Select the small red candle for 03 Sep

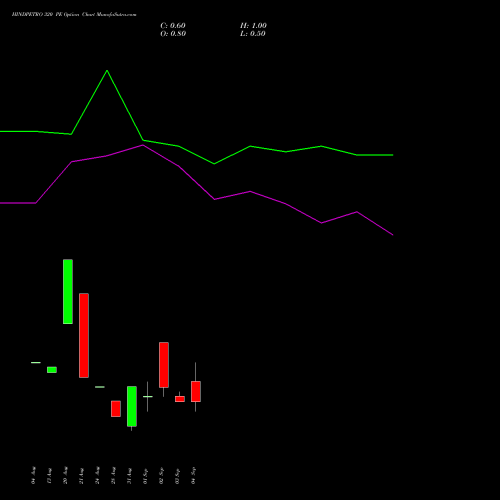(180, 399)
